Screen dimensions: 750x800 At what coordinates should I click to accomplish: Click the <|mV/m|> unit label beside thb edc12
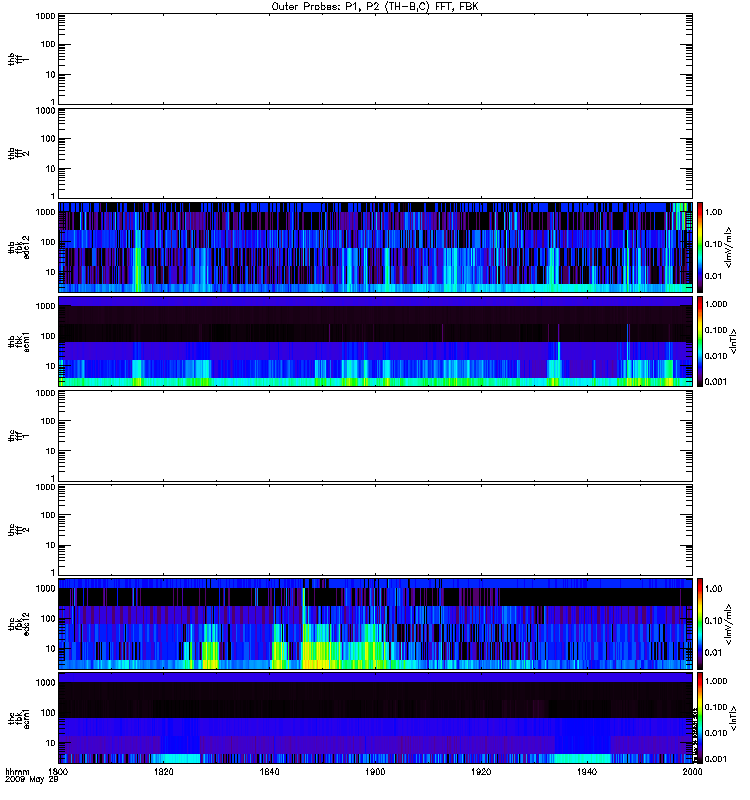point(729,247)
